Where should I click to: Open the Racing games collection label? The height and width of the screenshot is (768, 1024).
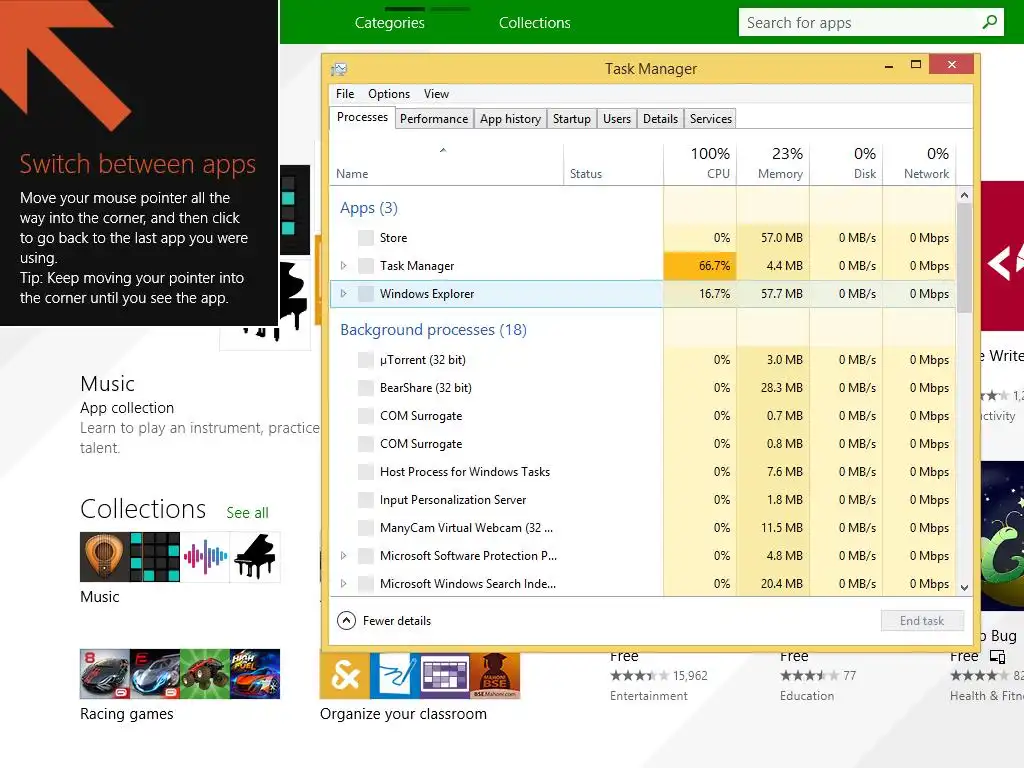(x=127, y=714)
